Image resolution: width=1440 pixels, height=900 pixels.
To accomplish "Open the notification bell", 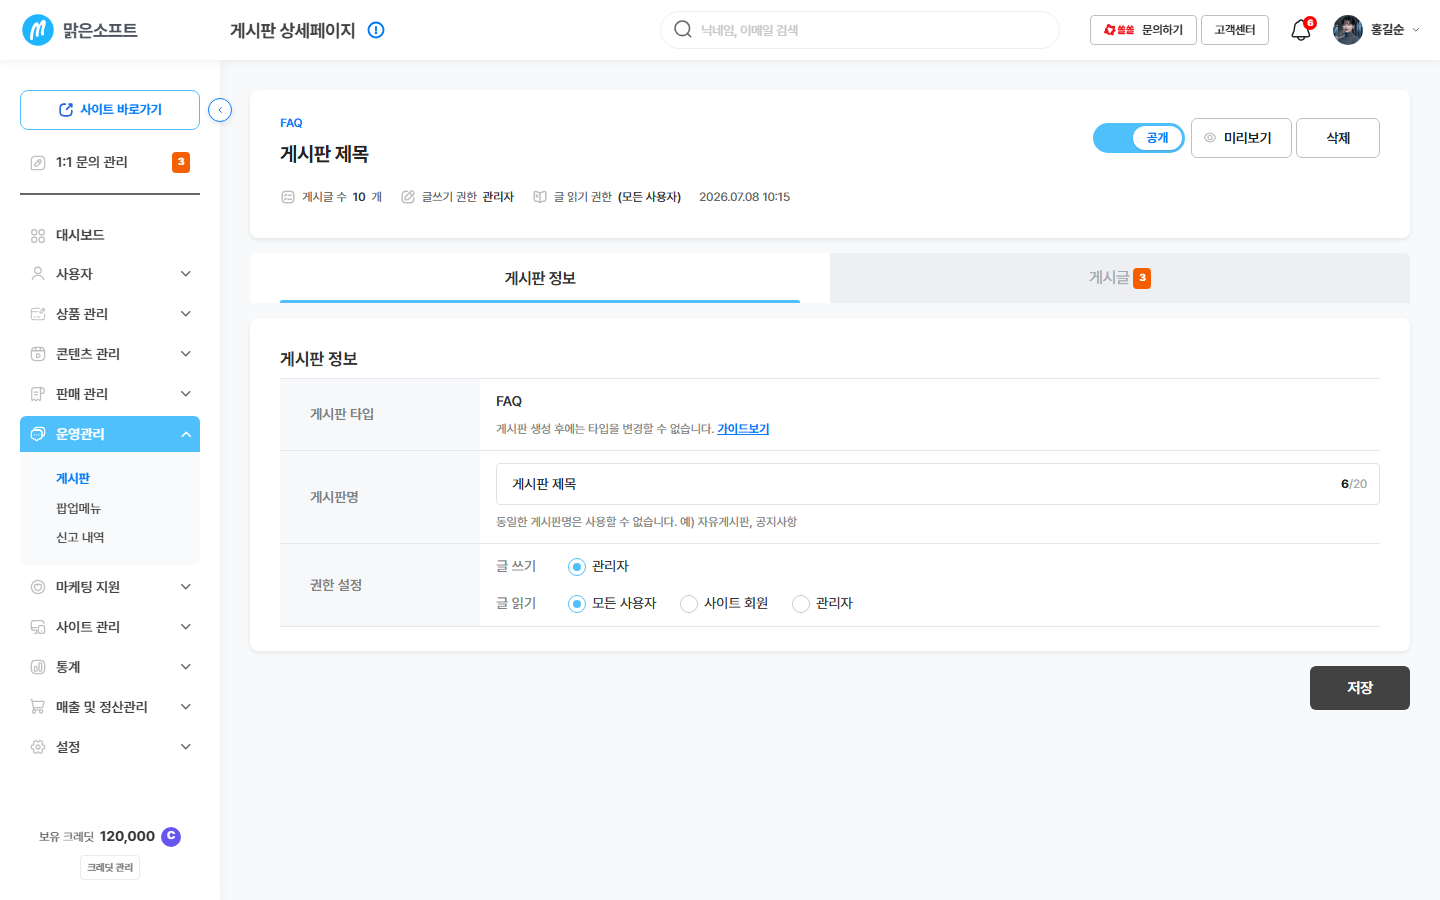I will click(1301, 30).
